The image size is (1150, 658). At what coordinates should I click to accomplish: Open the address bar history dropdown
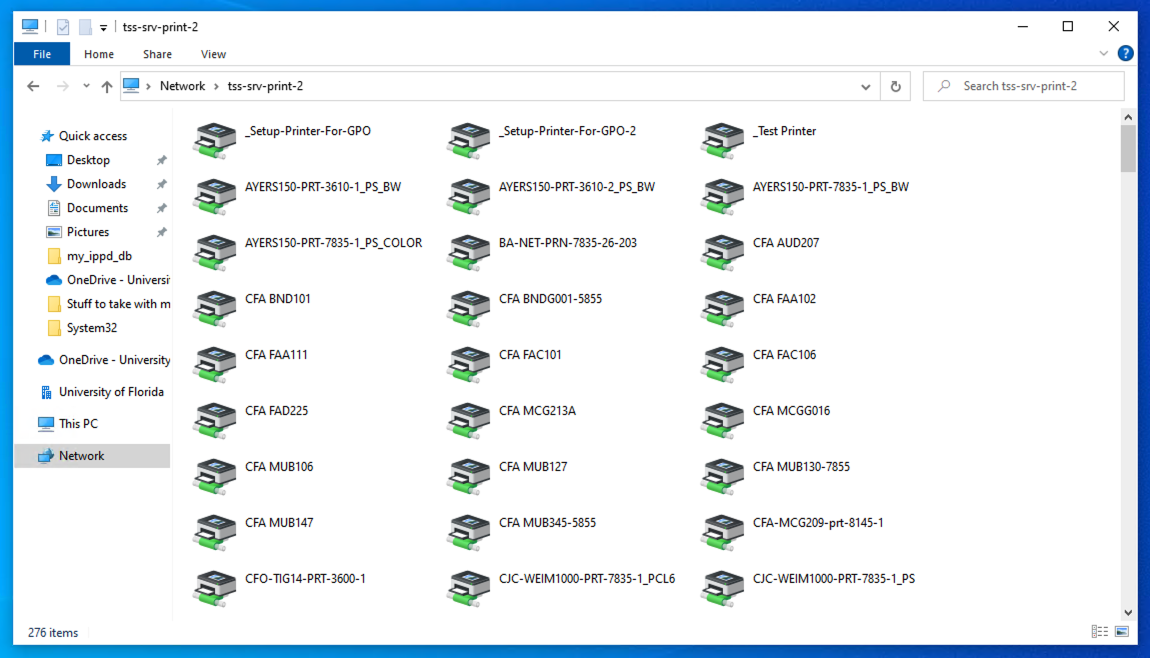865,87
